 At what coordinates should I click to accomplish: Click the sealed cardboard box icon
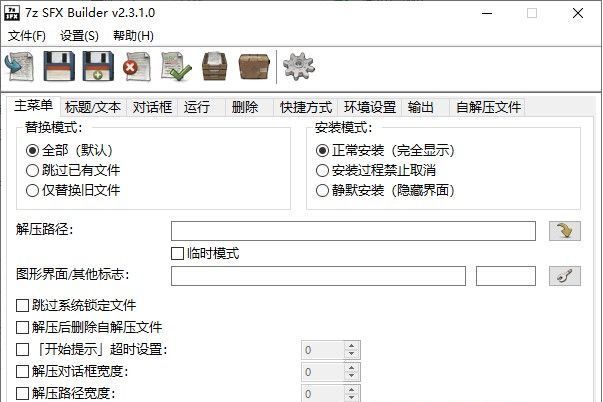(x=254, y=67)
